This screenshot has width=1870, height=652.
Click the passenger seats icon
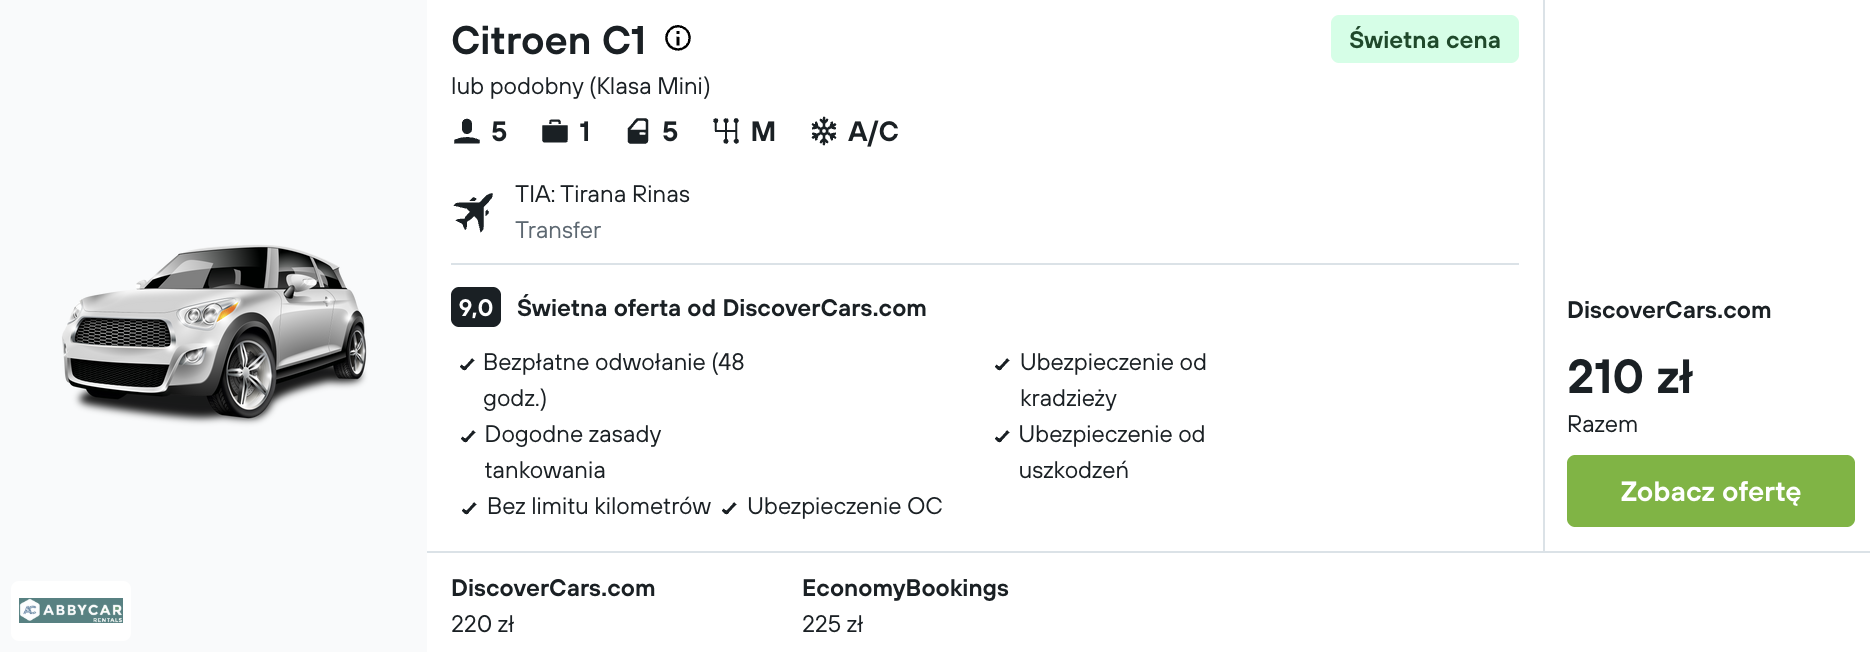(467, 131)
